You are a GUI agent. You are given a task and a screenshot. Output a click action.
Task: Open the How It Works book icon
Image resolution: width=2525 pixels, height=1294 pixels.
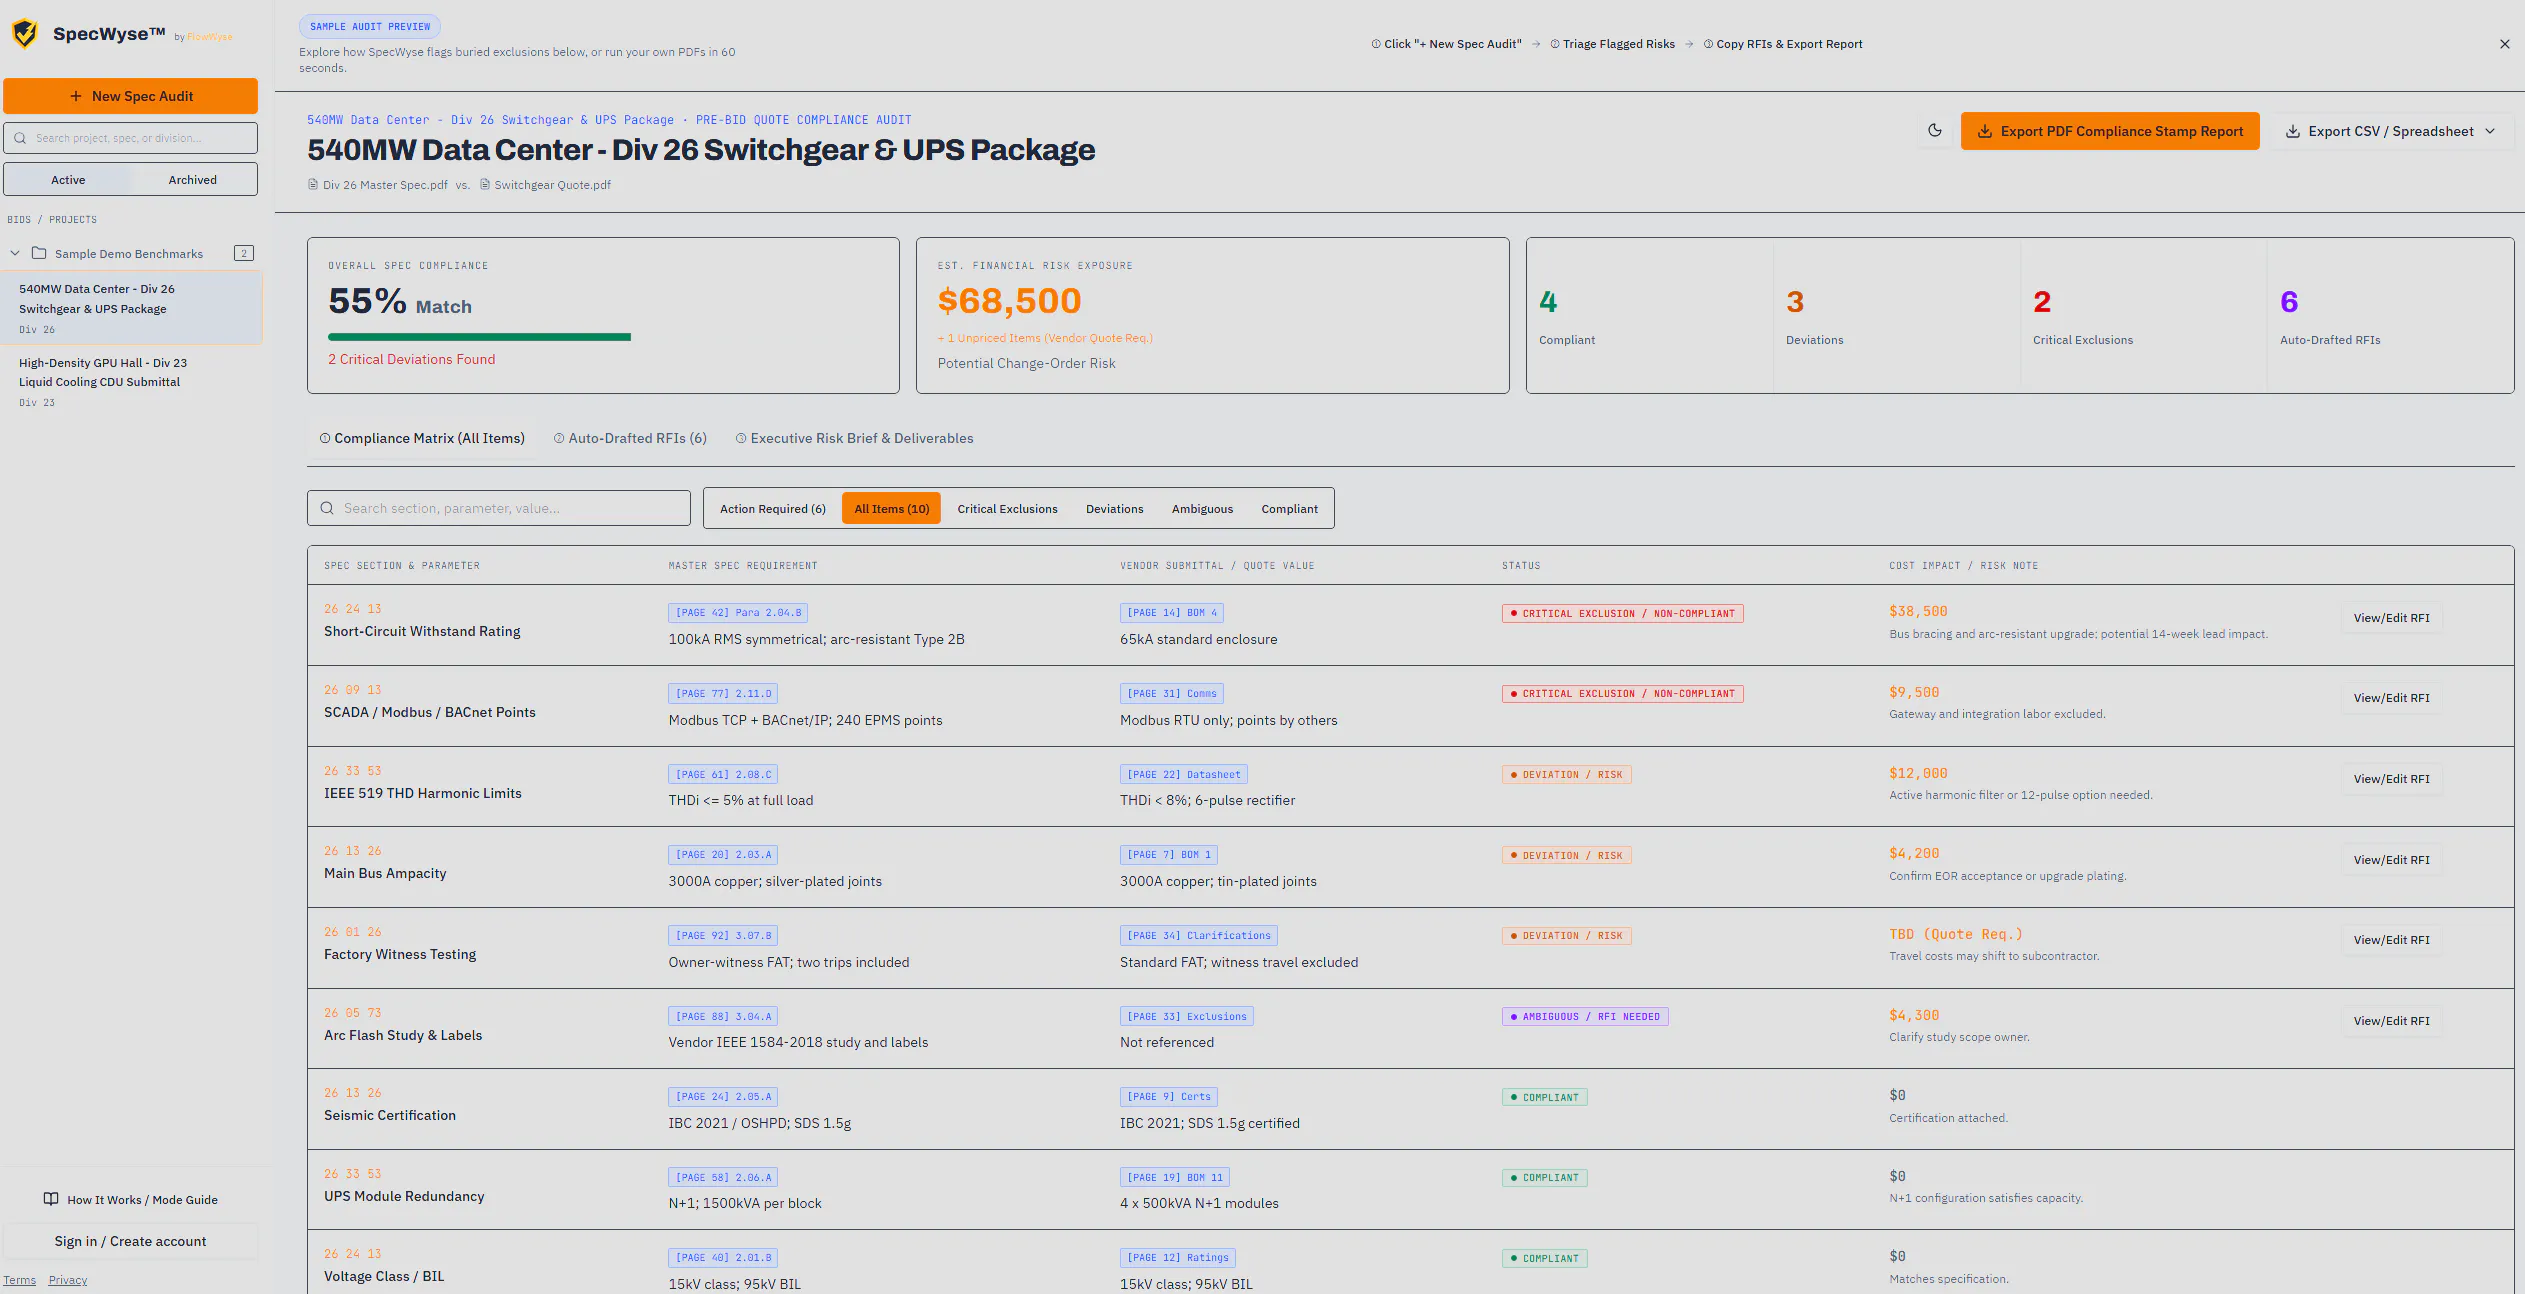pyautogui.click(x=51, y=1199)
